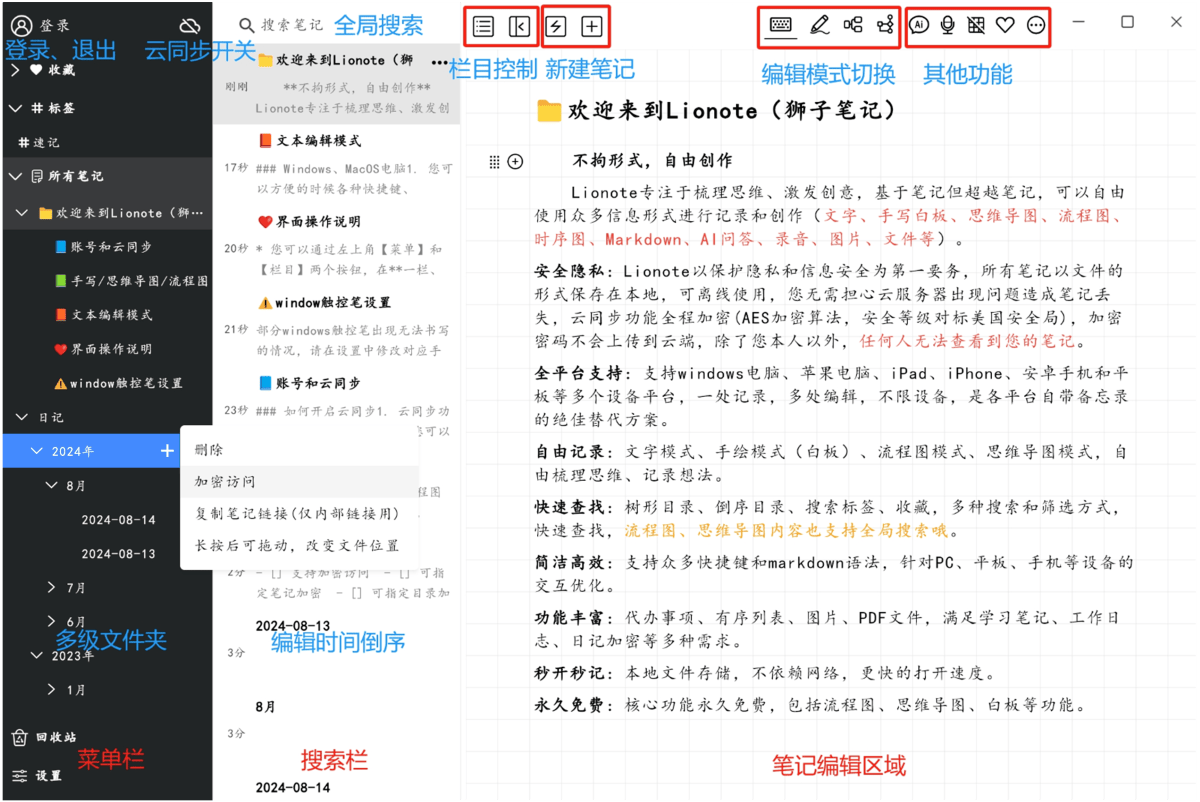
Task: Open diary 2024-08-13 in sidebar tree
Action: [x=118, y=553]
